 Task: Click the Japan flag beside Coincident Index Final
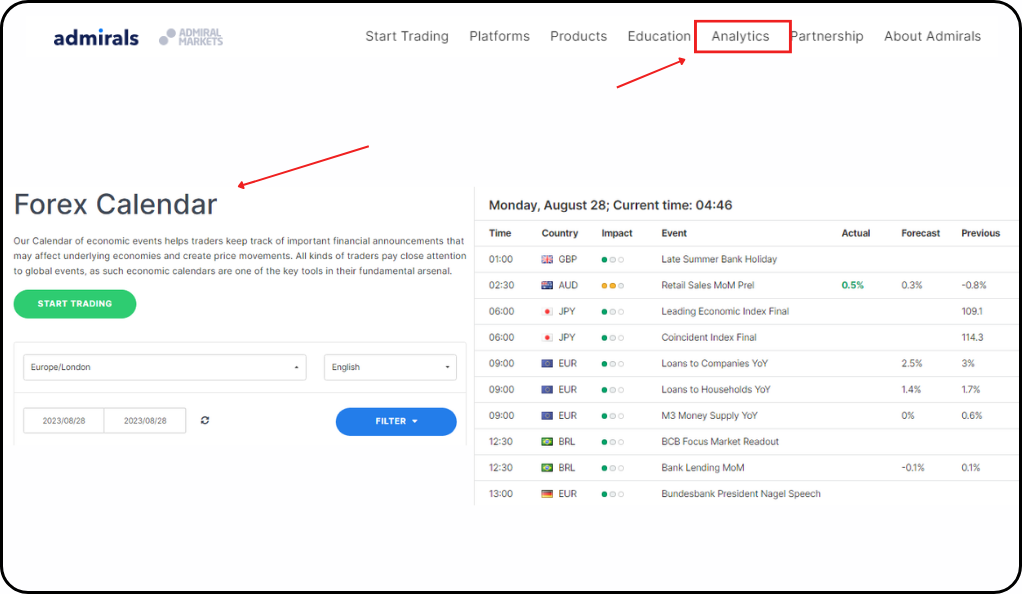click(547, 338)
